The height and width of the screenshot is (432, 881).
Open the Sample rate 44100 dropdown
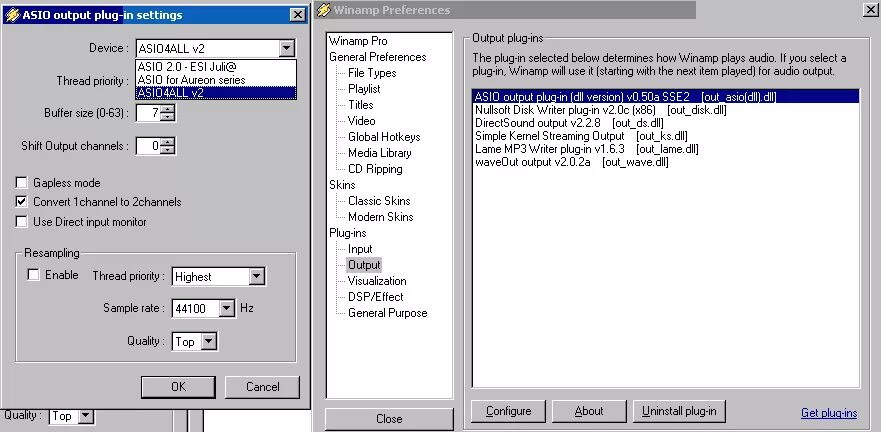point(226,308)
